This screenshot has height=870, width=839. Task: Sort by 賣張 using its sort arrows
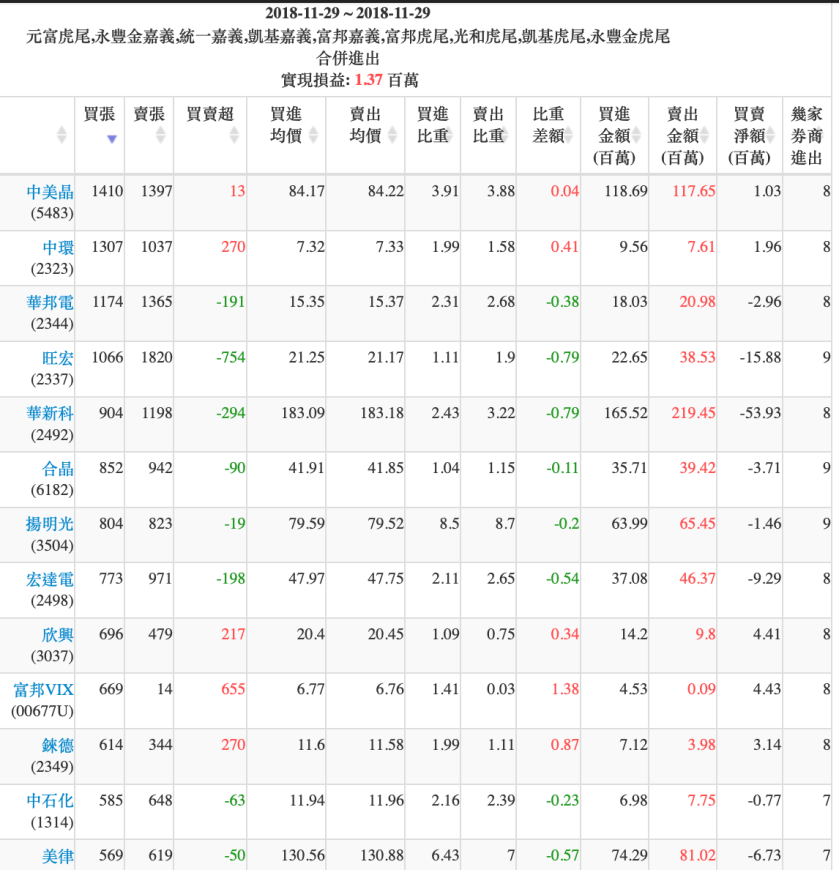pyautogui.click(x=161, y=135)
